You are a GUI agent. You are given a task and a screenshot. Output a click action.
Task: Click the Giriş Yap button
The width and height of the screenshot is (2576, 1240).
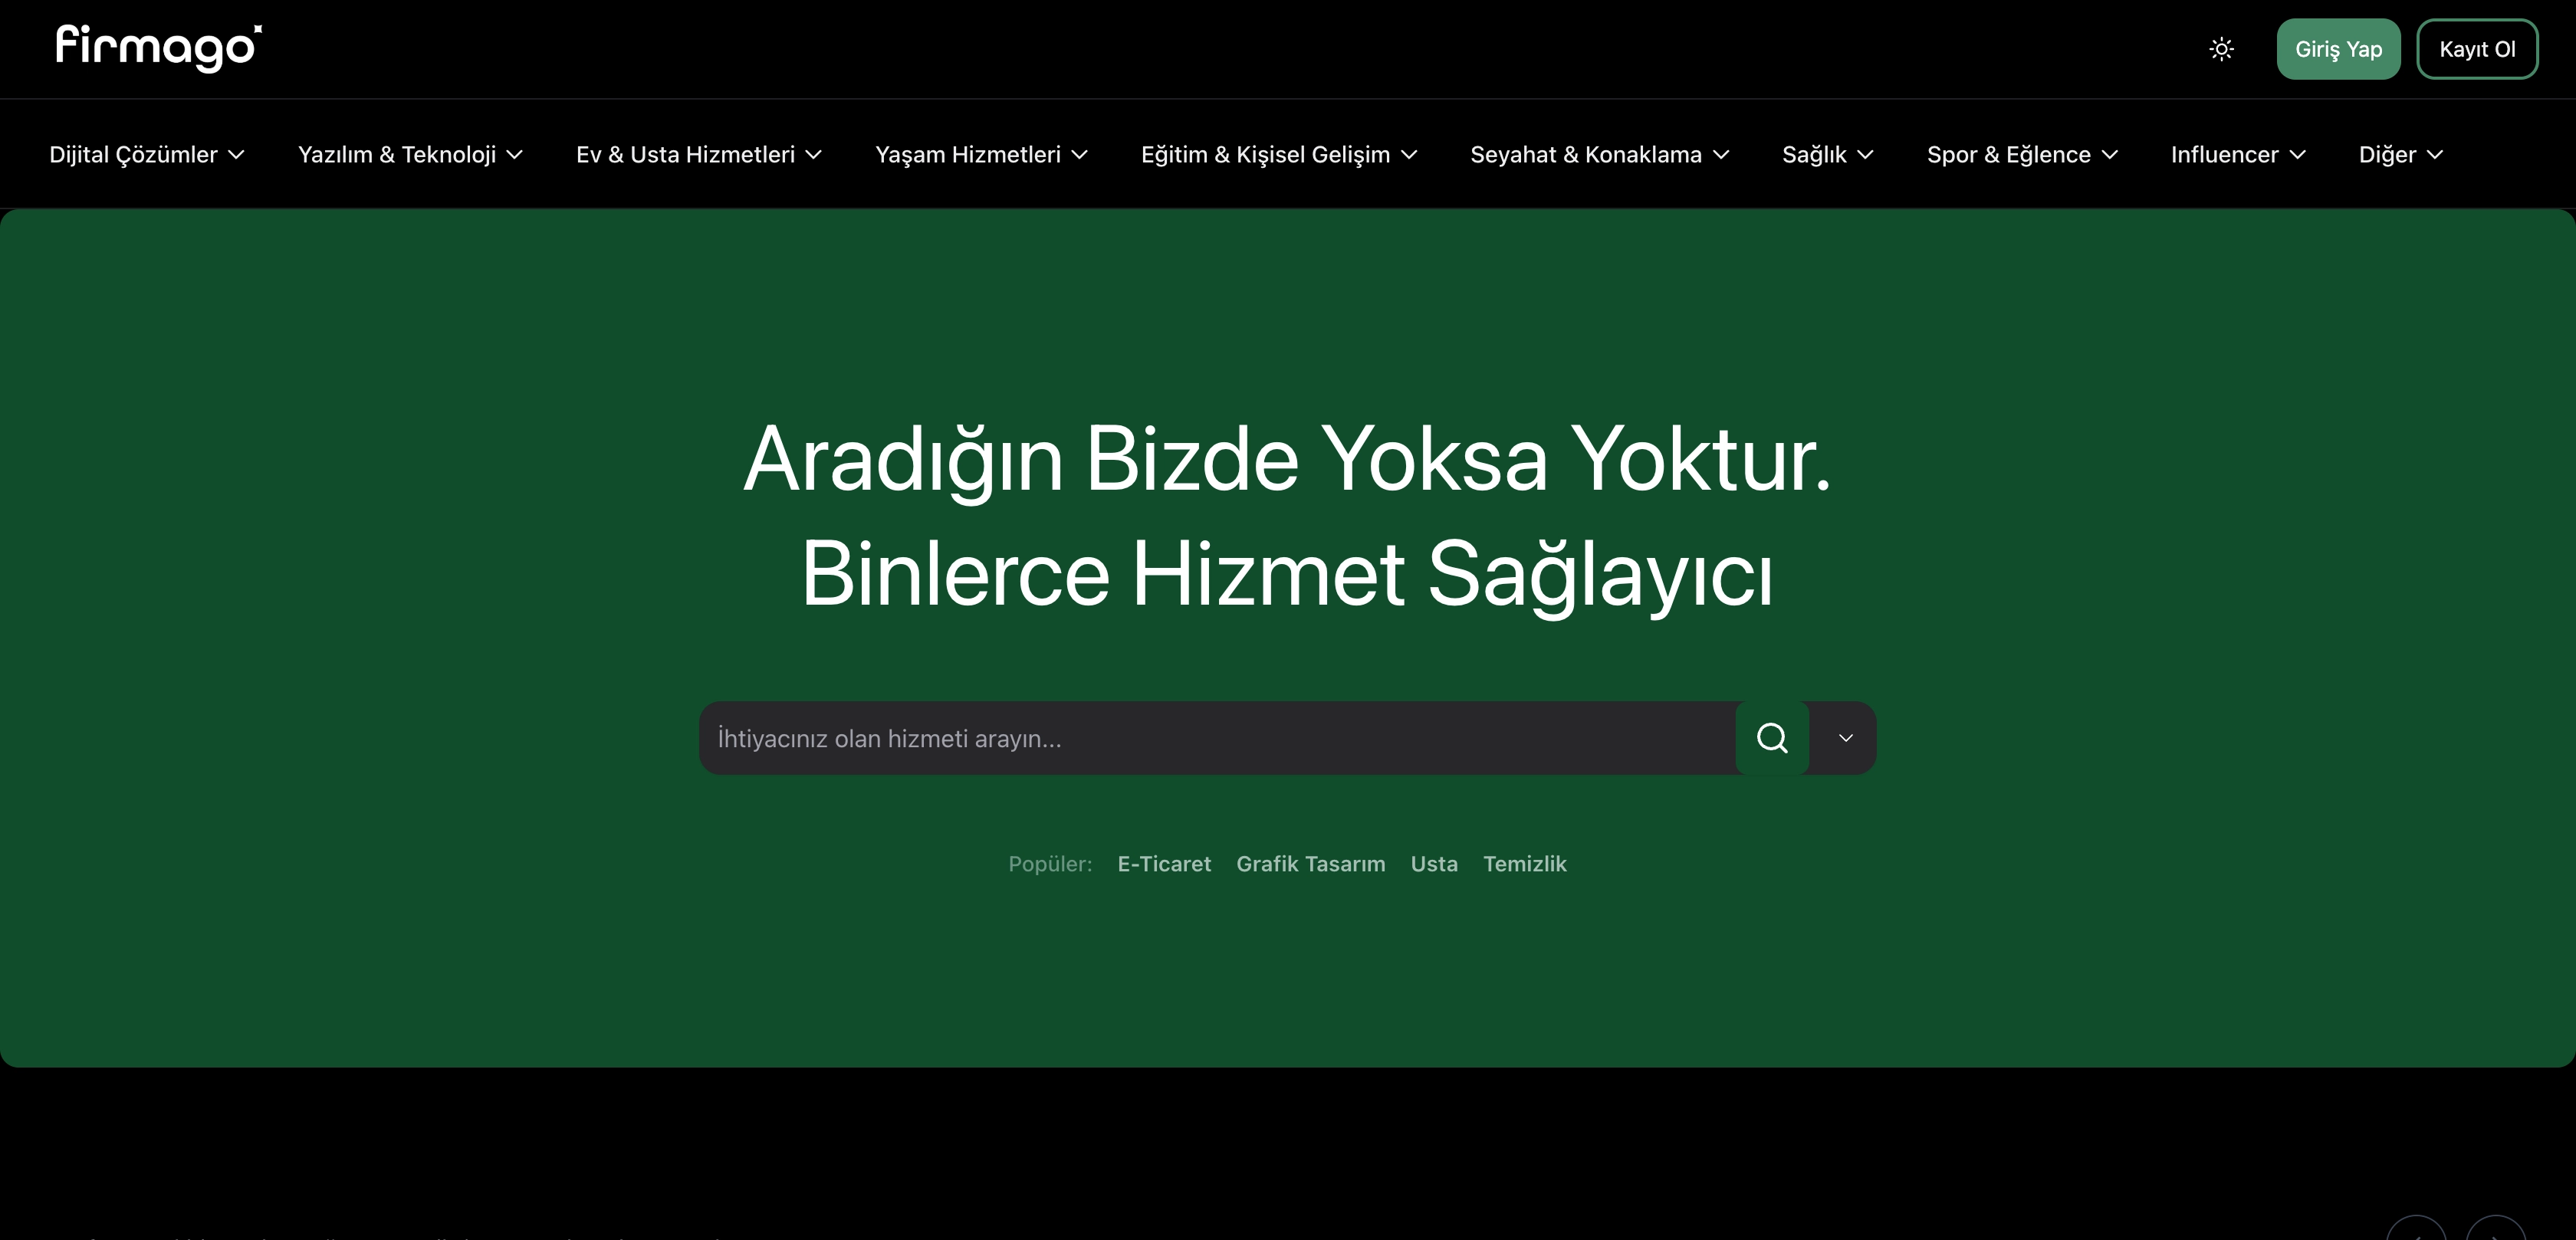(x=2338, y=48)
